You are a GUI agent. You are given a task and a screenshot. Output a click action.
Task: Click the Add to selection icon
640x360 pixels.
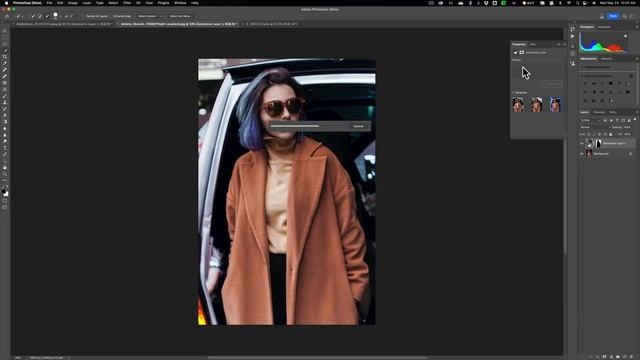(x=40, y=16)
